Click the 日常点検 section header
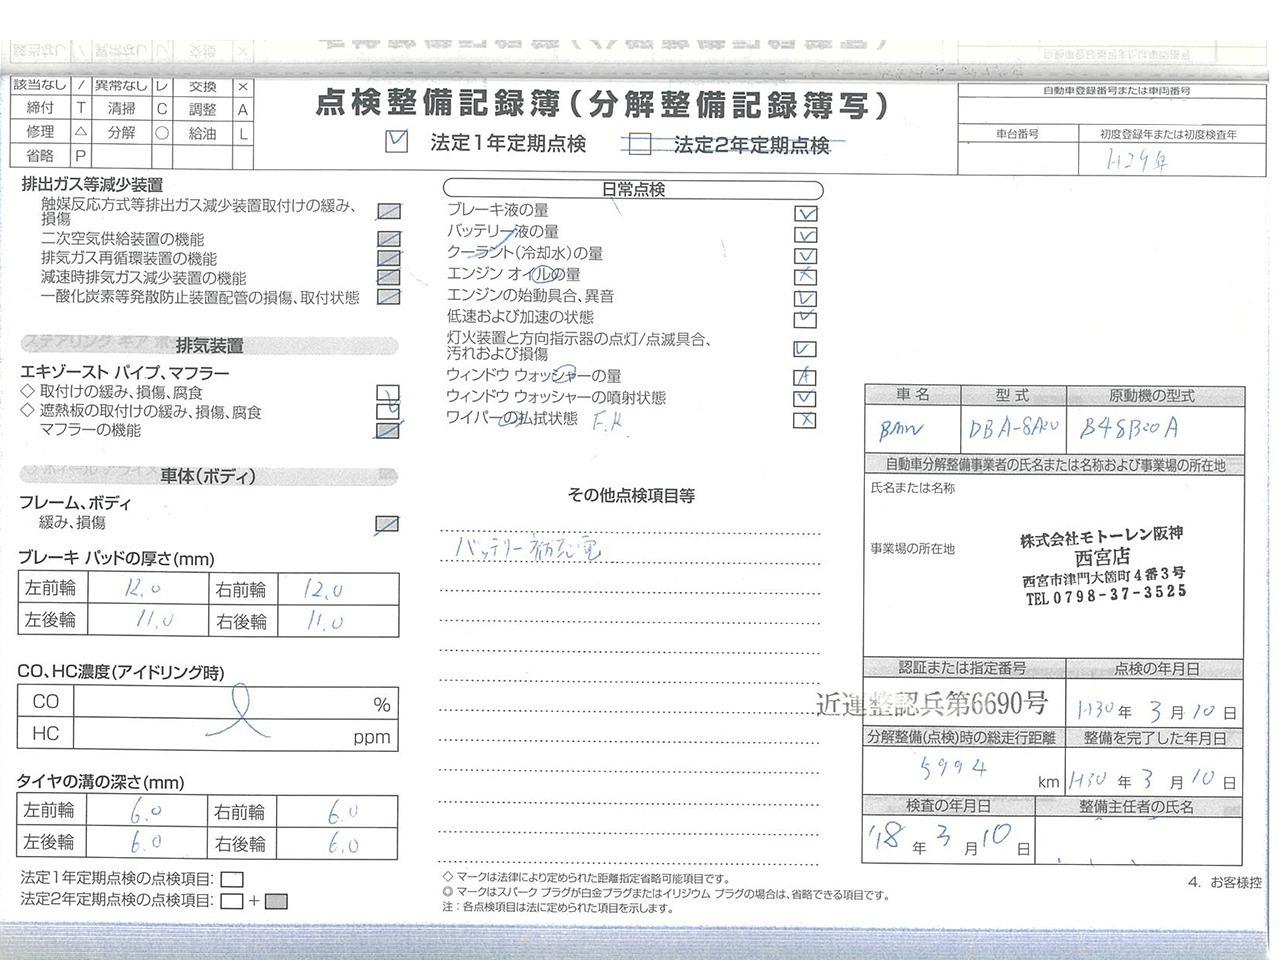This screenshot has width=1280, height=960. (x=633, y=189)
